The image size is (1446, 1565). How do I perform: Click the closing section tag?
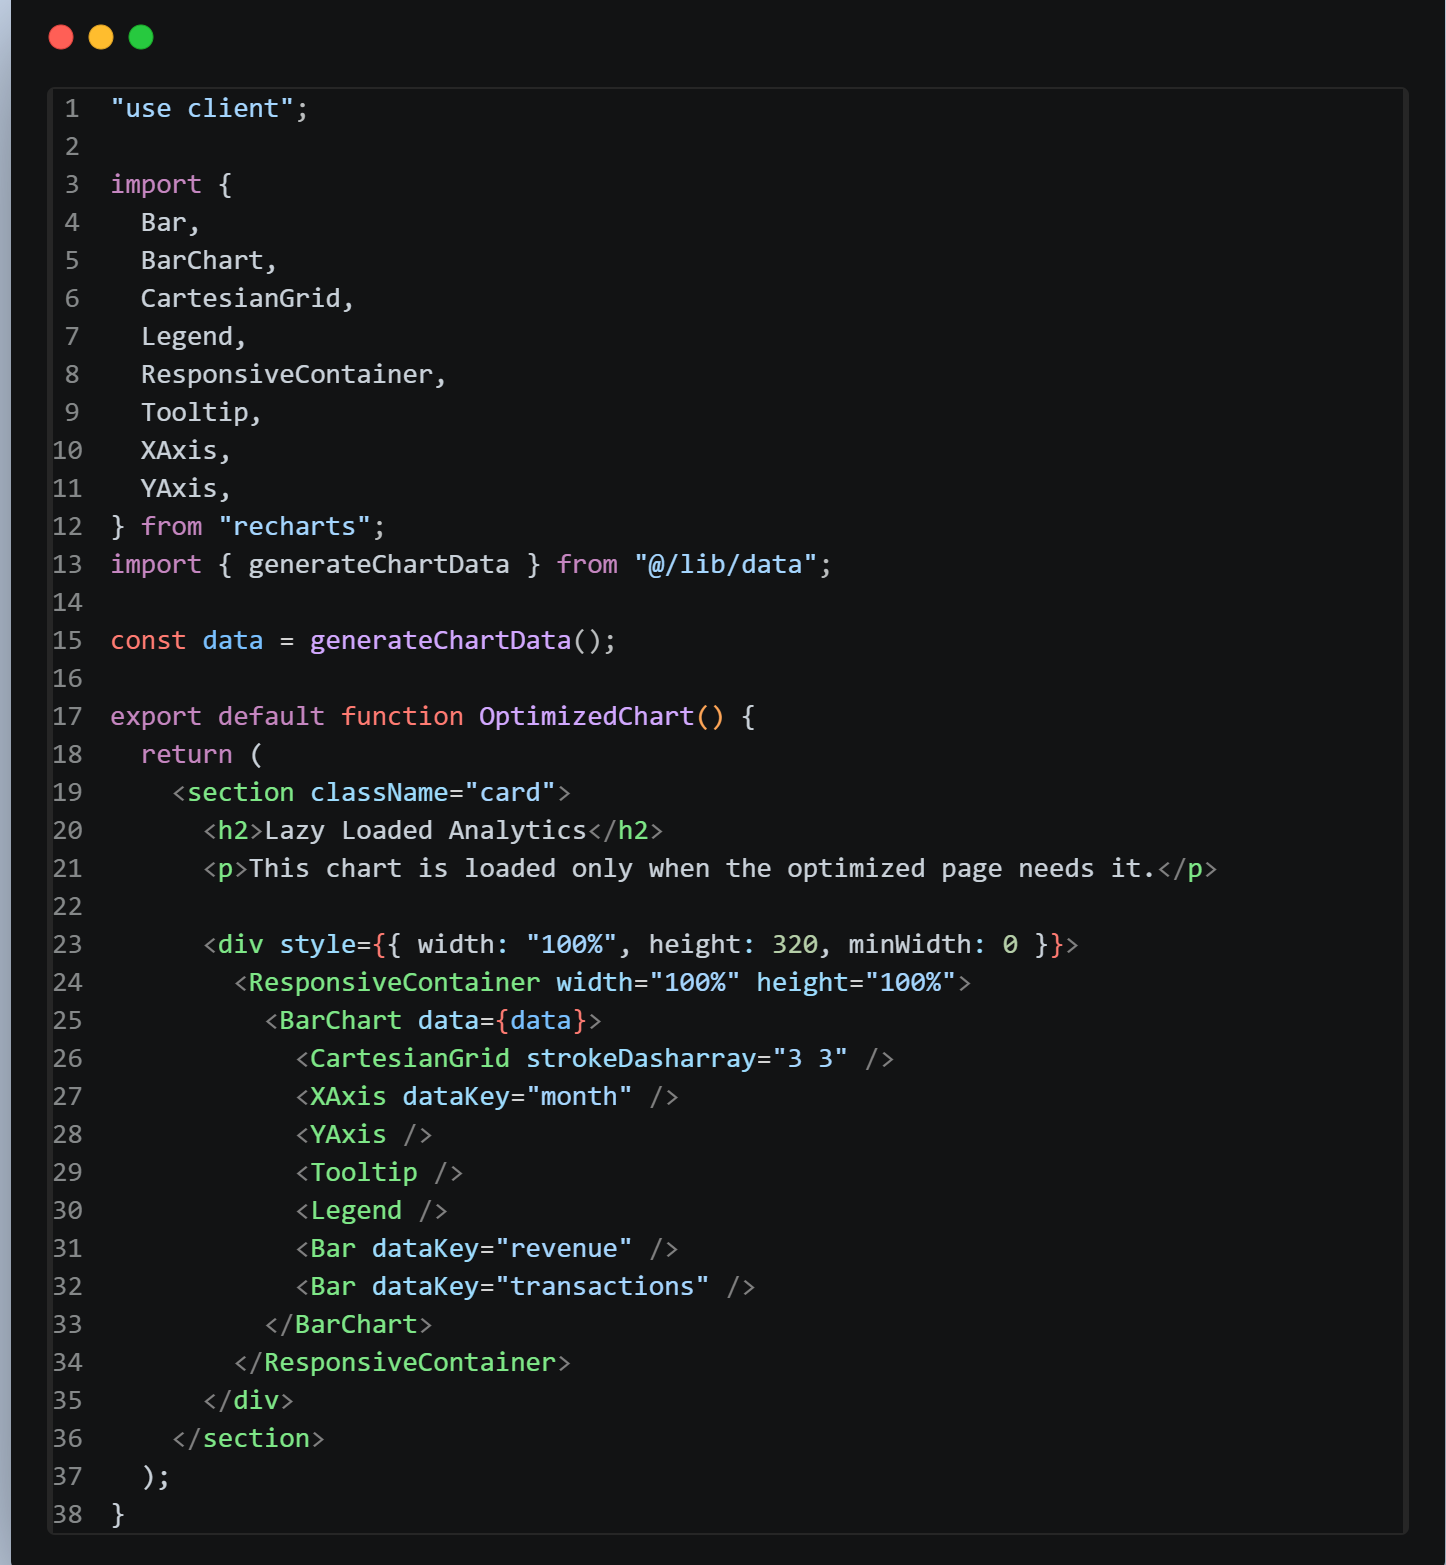point(248,1438)
